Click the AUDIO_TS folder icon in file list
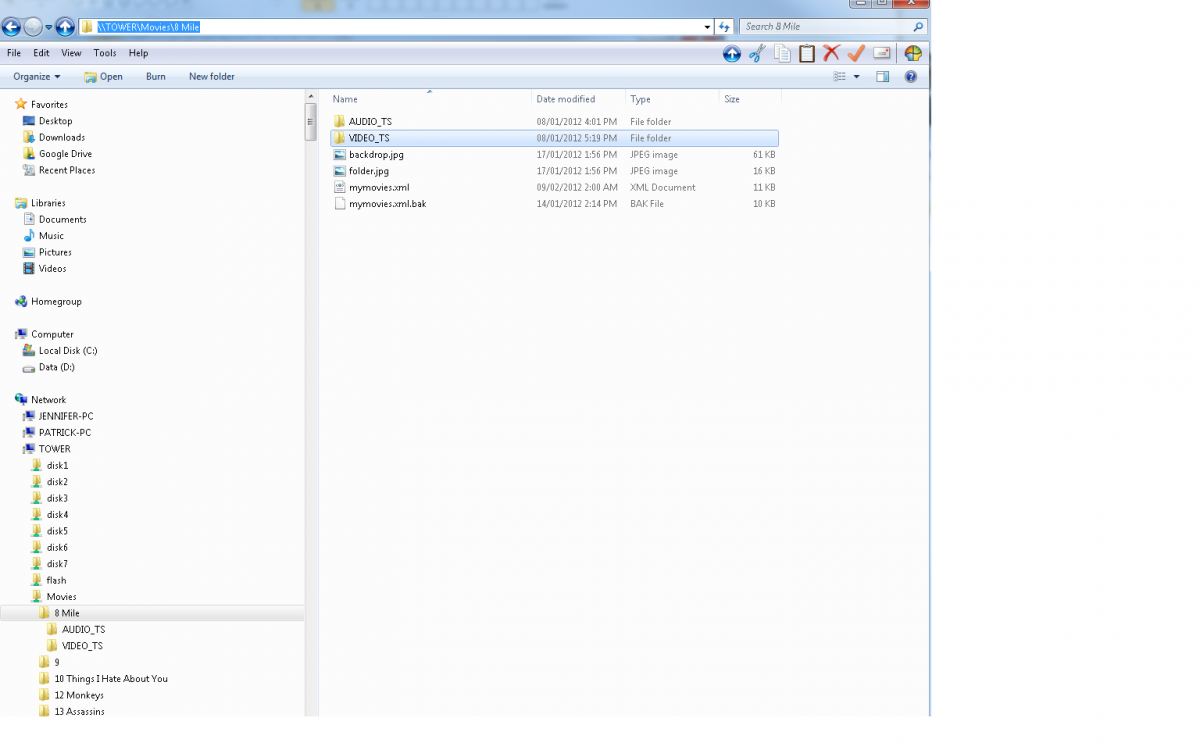 (339, 122)
